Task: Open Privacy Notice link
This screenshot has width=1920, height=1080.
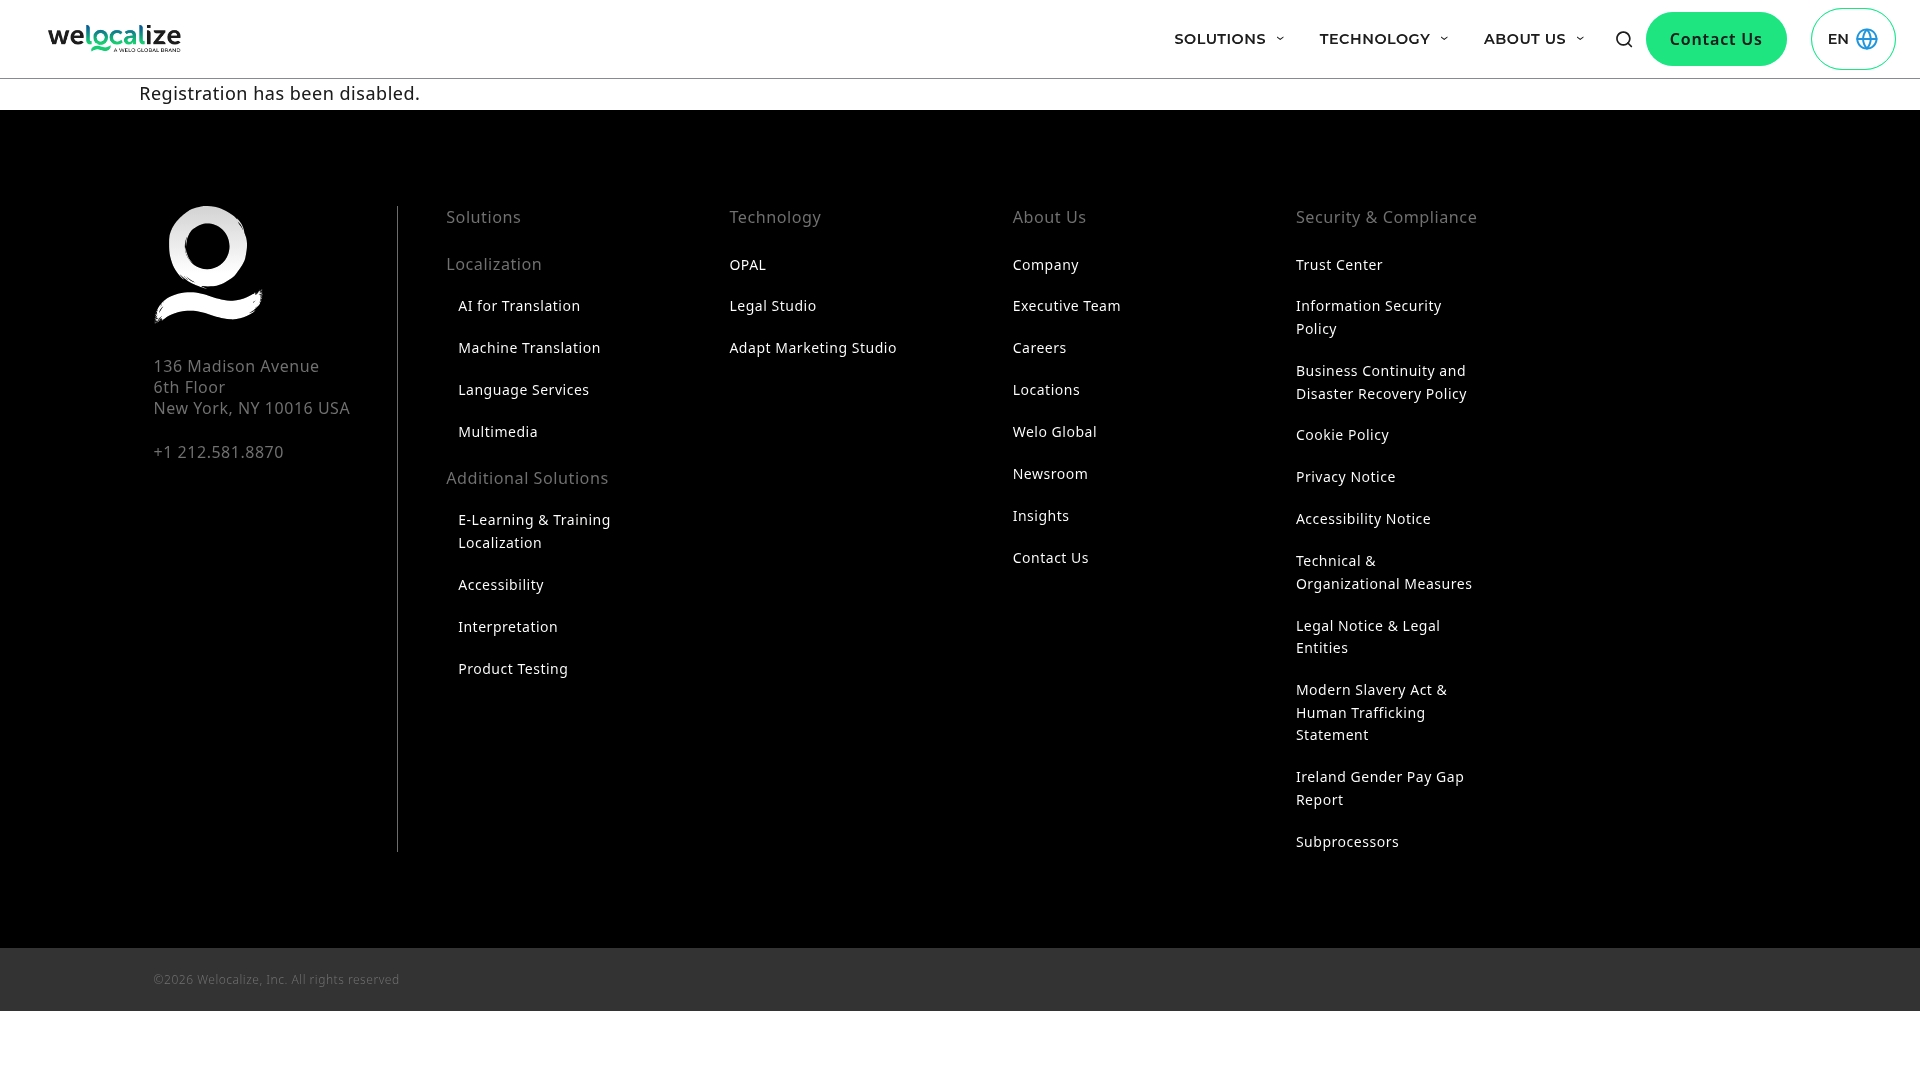Action: (x=1345, y=477)
